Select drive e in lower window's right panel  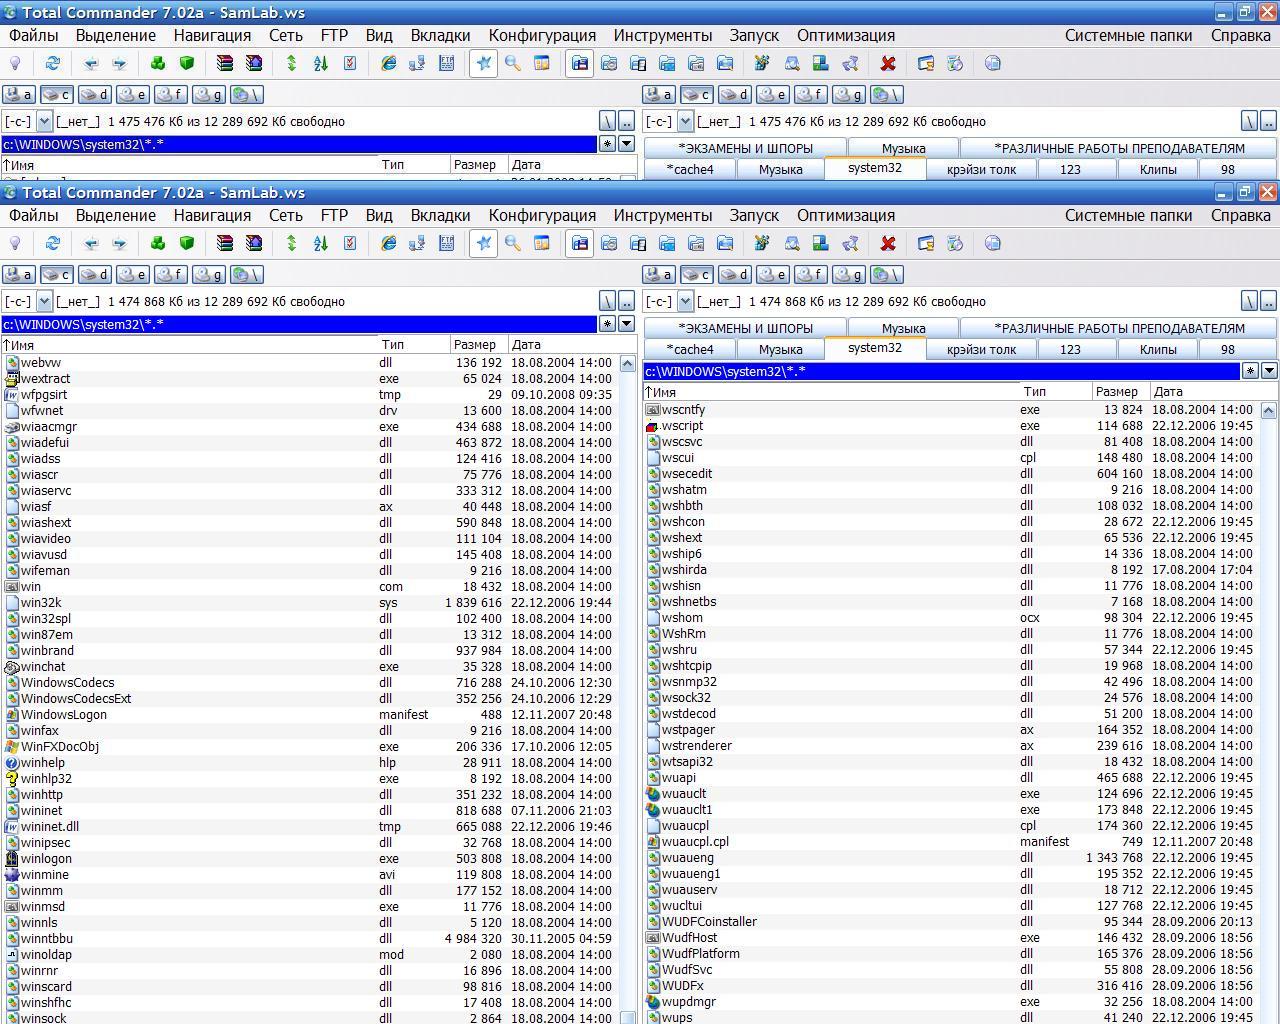[x=772, y=274]
